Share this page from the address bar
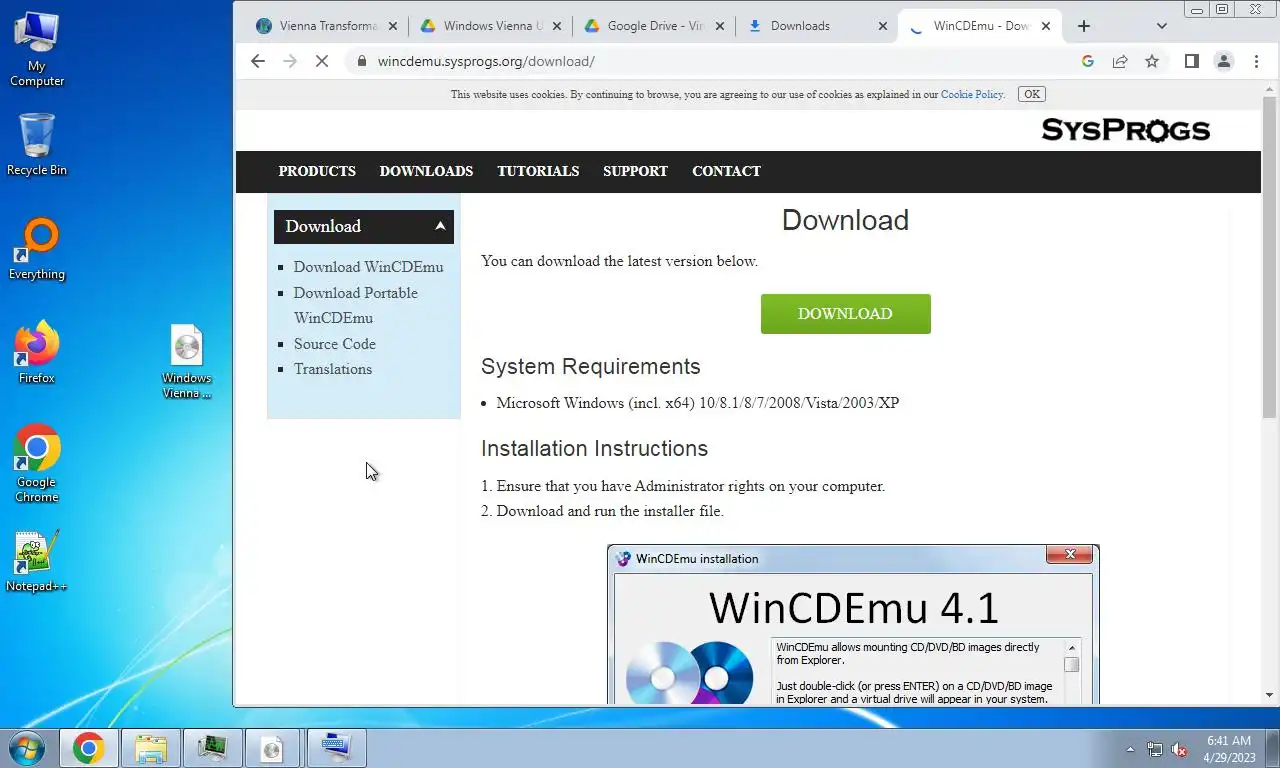 click(x=1120, y=61)
